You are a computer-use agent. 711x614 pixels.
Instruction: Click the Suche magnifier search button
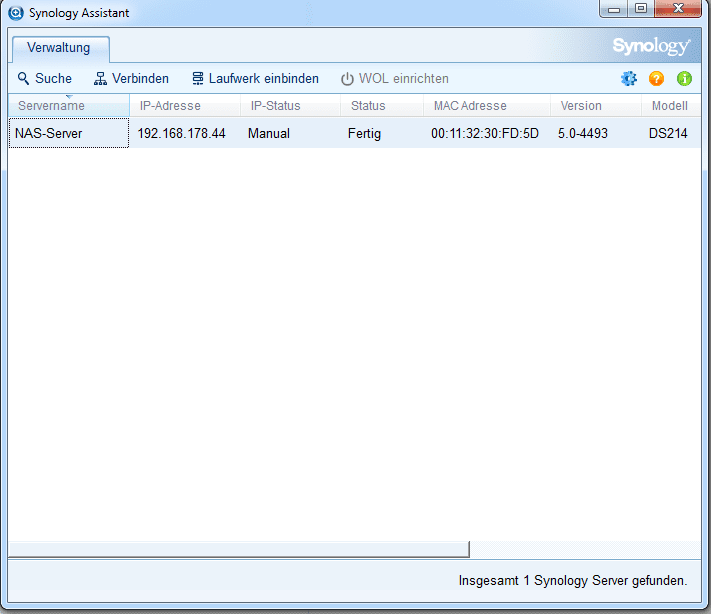click(44, 78)
